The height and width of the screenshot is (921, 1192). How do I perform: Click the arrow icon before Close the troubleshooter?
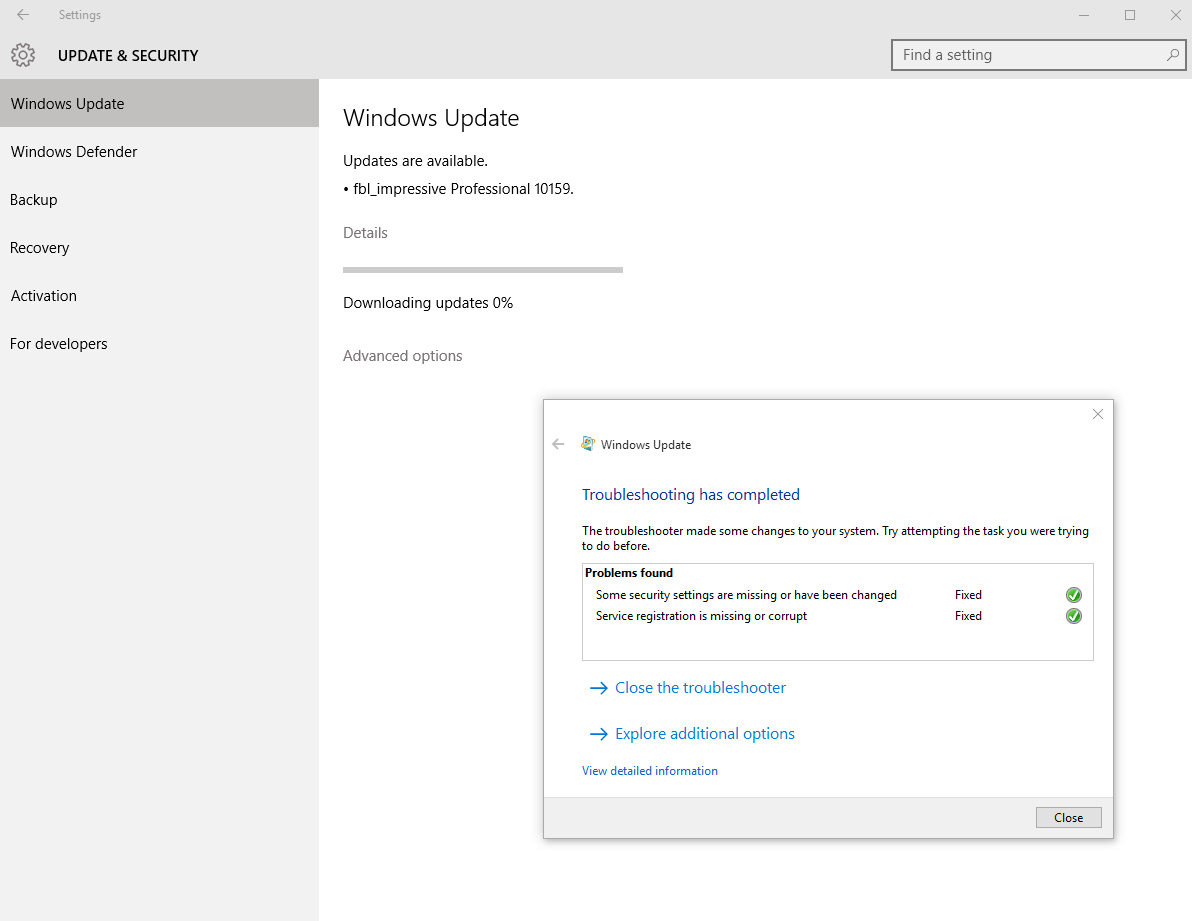coord(598,688)
